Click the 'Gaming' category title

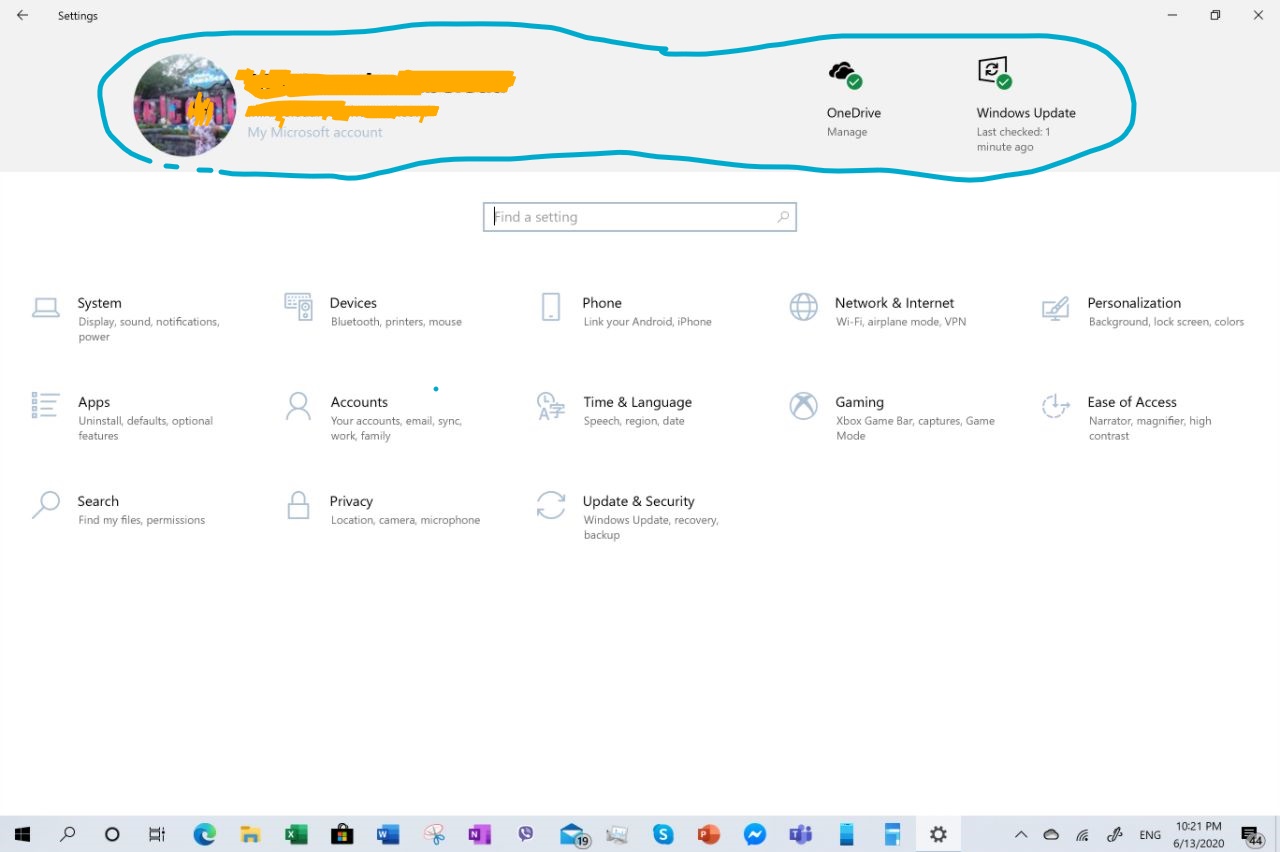click(860, 402)
